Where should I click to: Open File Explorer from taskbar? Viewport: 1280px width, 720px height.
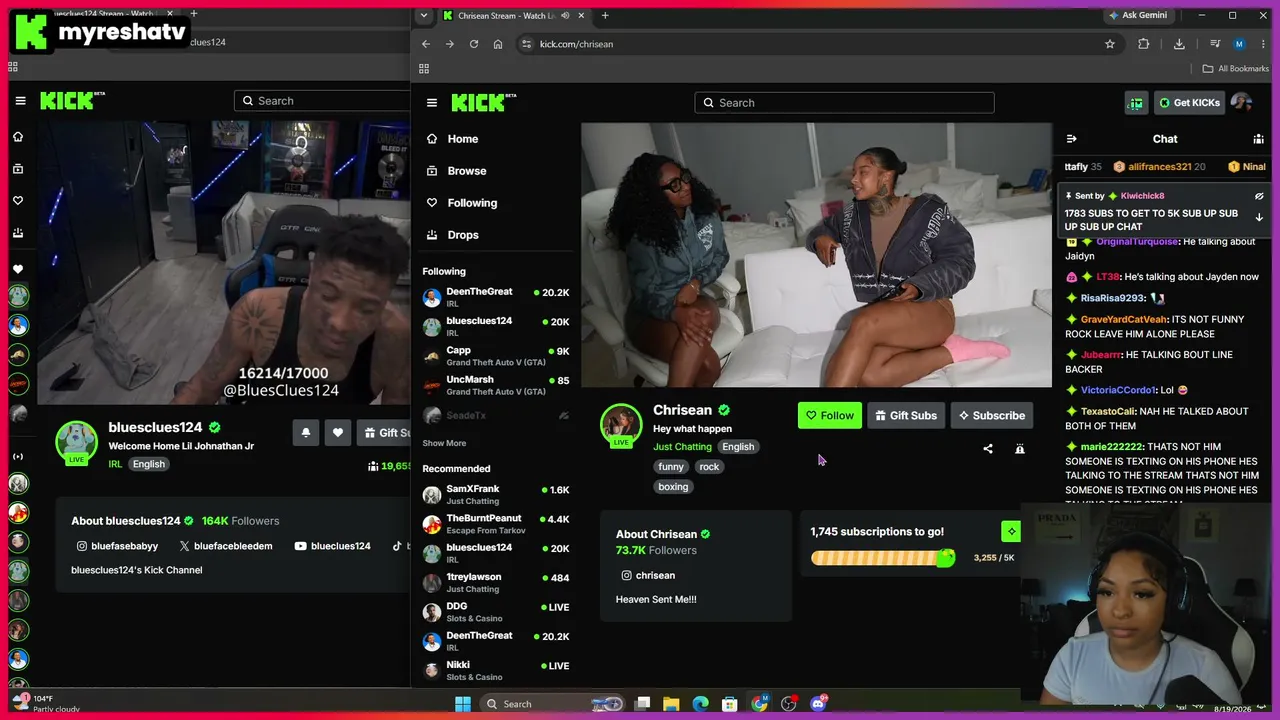click(x=671, y=704)
